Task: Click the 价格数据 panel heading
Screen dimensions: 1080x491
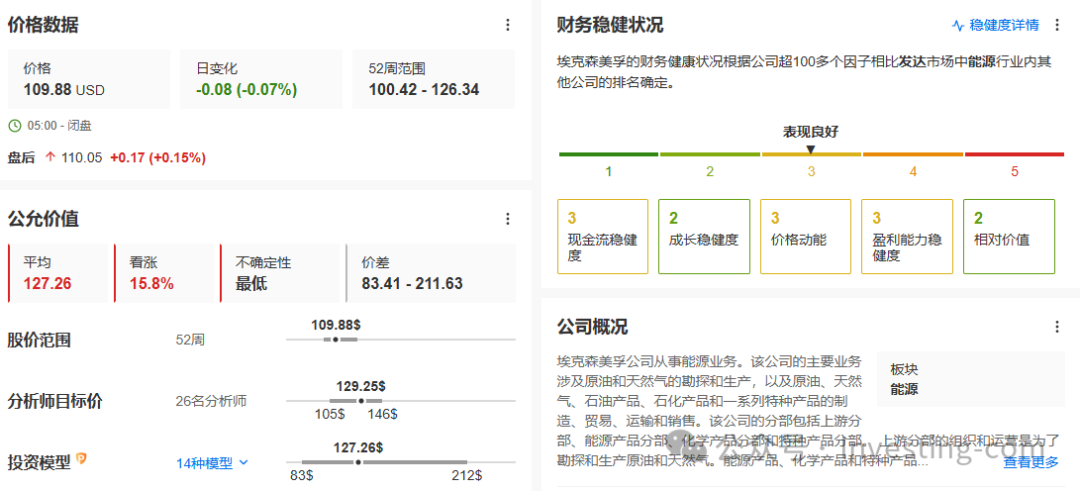Action: tap(43, 25)
